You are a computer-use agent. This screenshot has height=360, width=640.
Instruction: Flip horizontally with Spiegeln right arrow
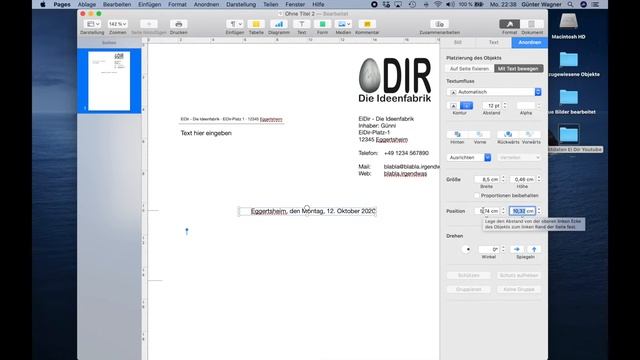pyautogui.click(x=517, y=249)
